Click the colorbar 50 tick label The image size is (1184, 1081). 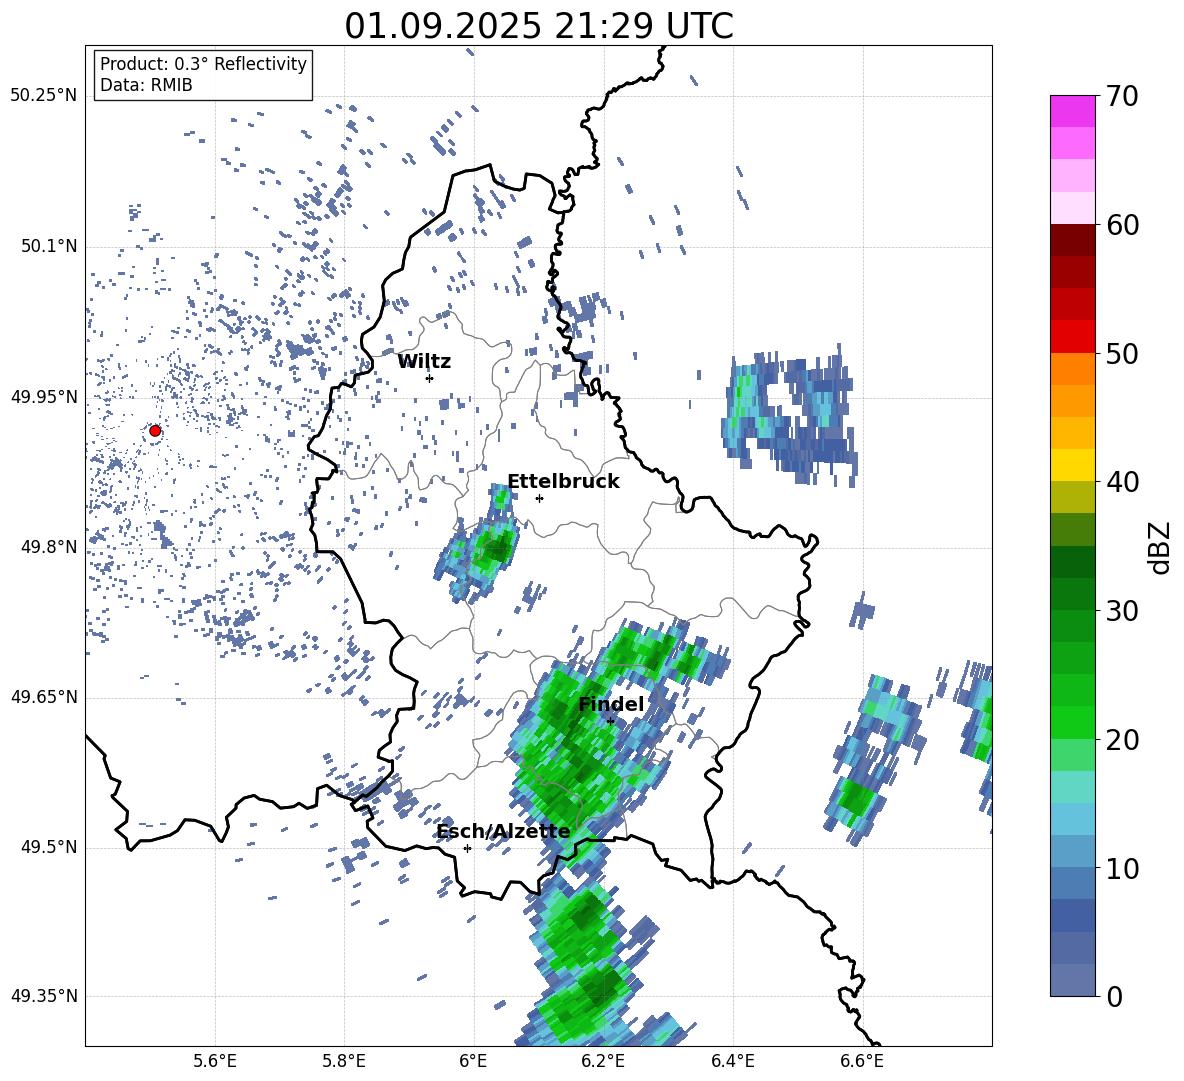pos(1122,353)
